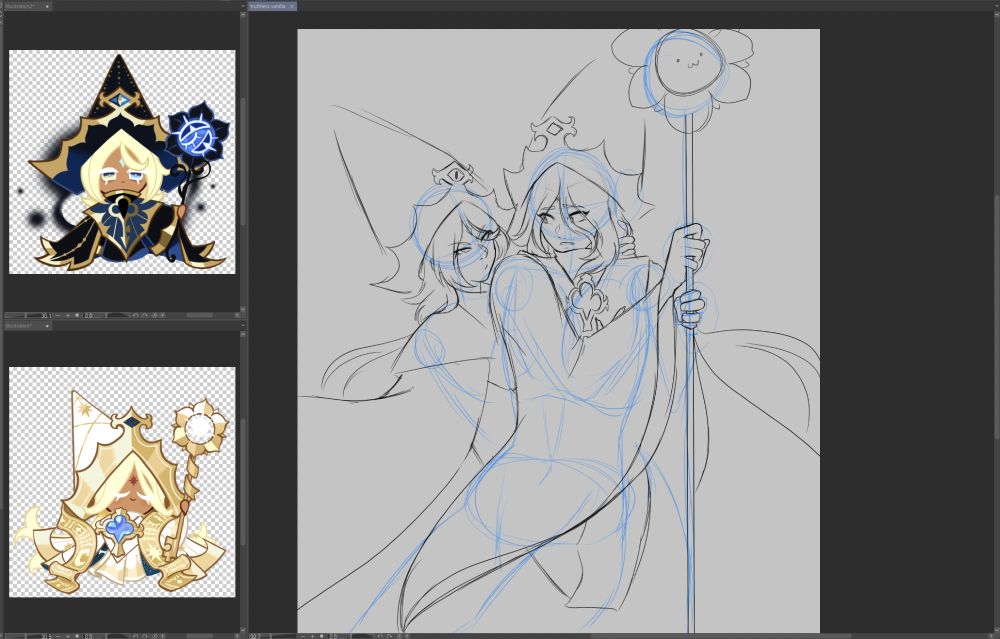Close the main canvas document tab
Screen dimensions: 1000x639
[292, 6]
